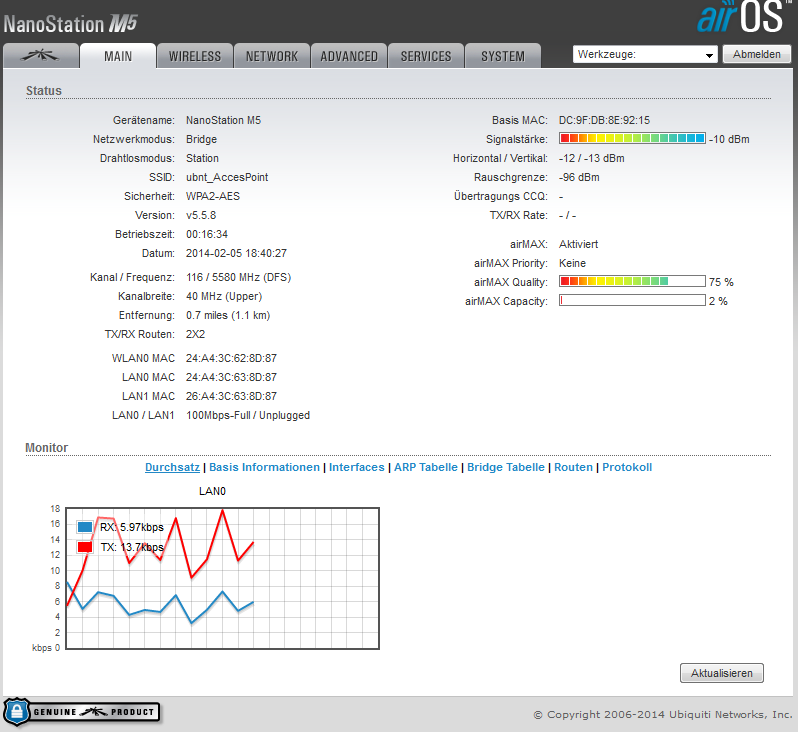Viewport: 798px width, 732px height.
Task: Open the ARP Tabelle link
Action: tap(426, 467)
